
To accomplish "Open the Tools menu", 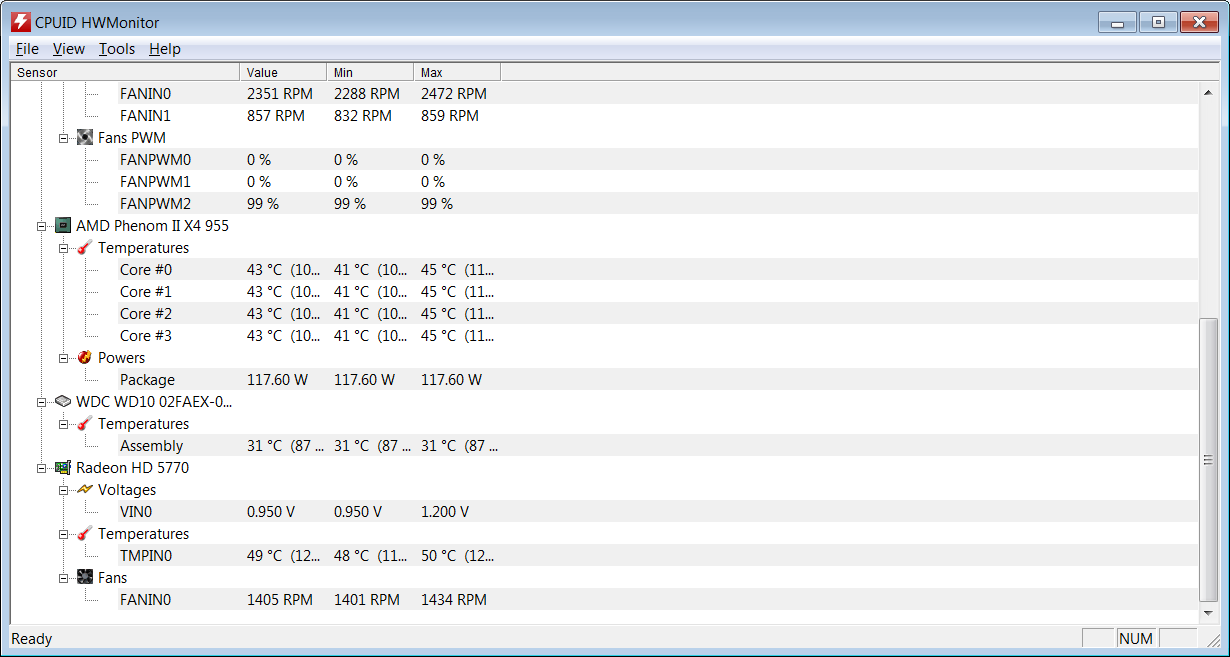I will tap(117, 49).
